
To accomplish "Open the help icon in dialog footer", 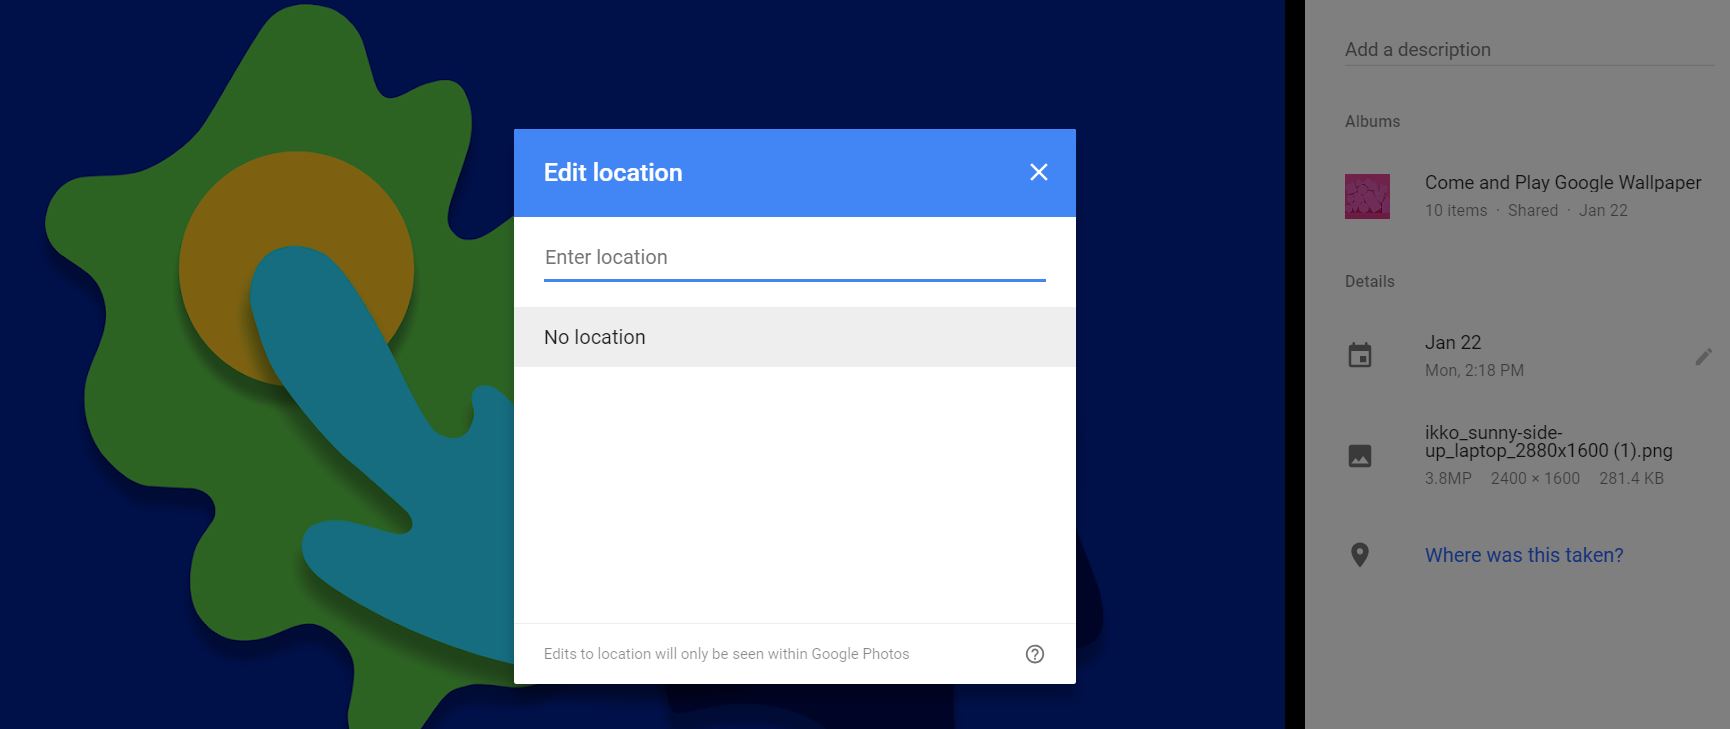I will coord(1035,654).
